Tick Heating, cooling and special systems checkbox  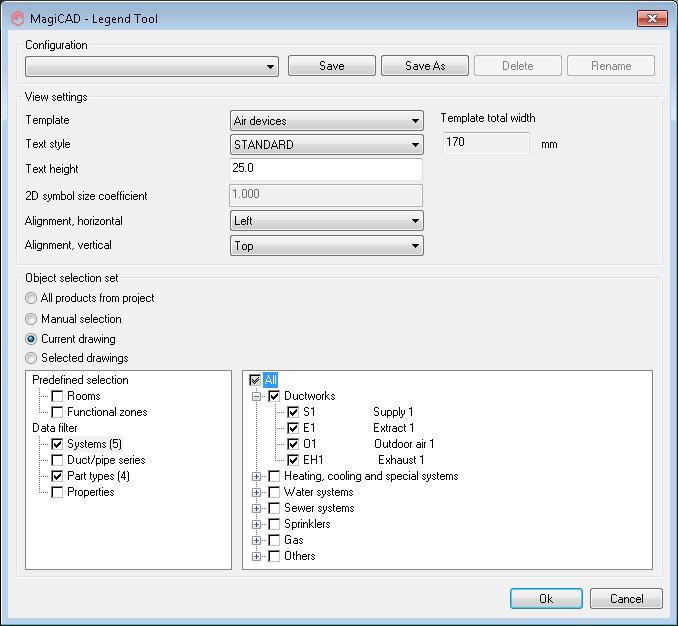coord(274,476)
